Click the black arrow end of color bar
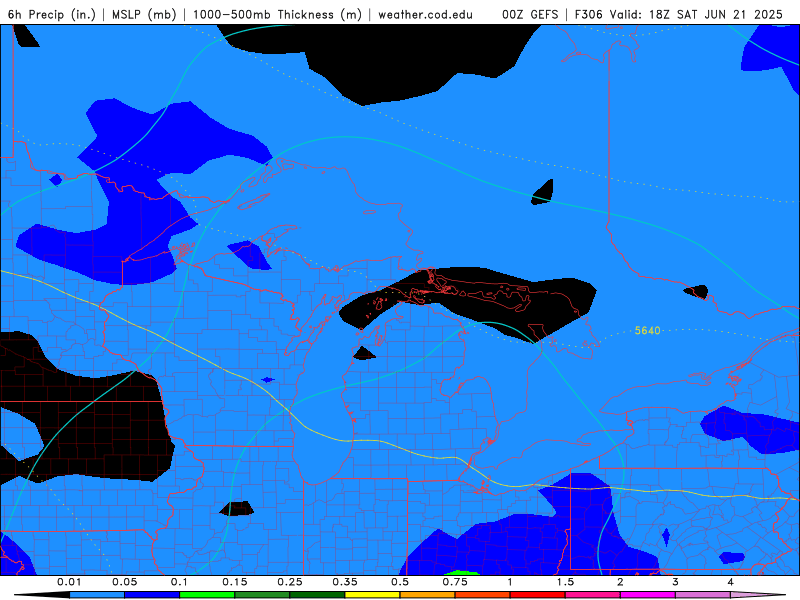800x600 pixels. (x=42, y=595)
